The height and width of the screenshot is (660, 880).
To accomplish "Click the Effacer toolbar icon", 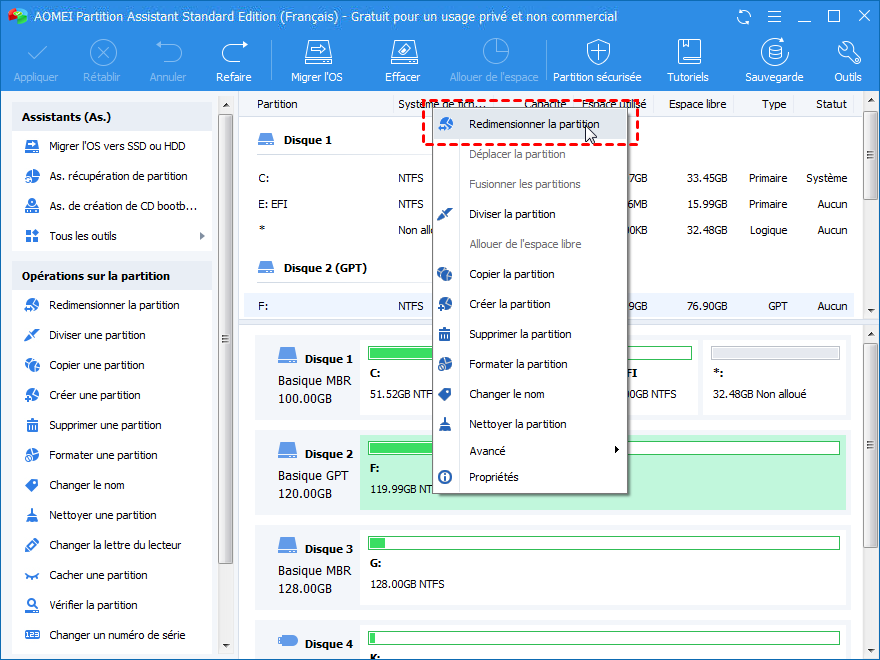I will (402, 53).
